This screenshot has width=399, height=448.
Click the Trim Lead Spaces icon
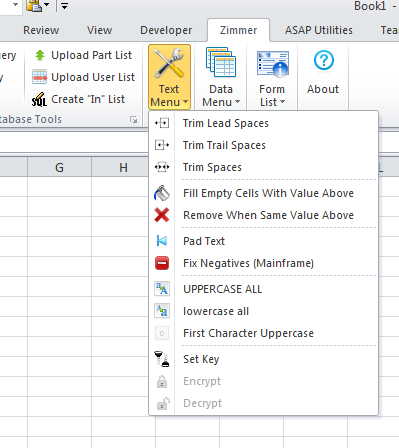pyautogui.click(x=162, y=123)
